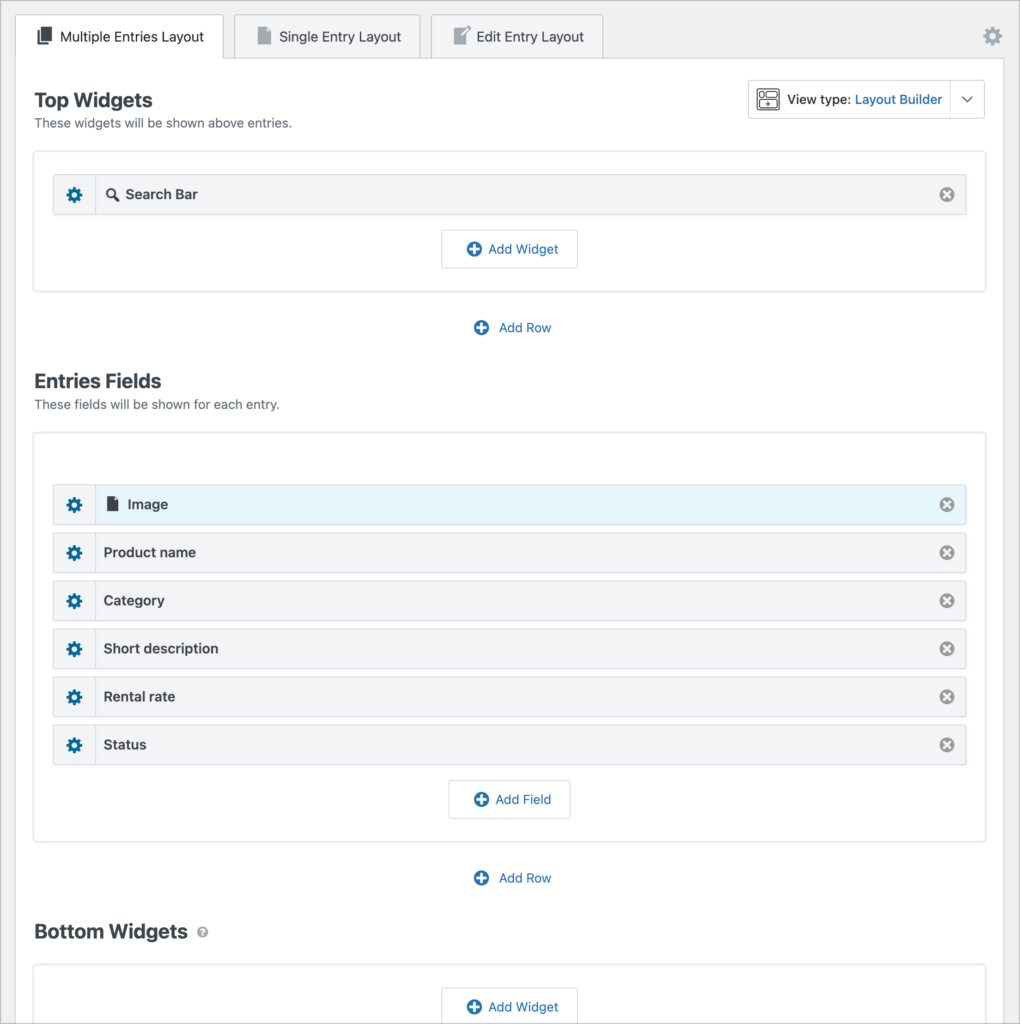Open settings gear for the Status field

click(74, 744)
